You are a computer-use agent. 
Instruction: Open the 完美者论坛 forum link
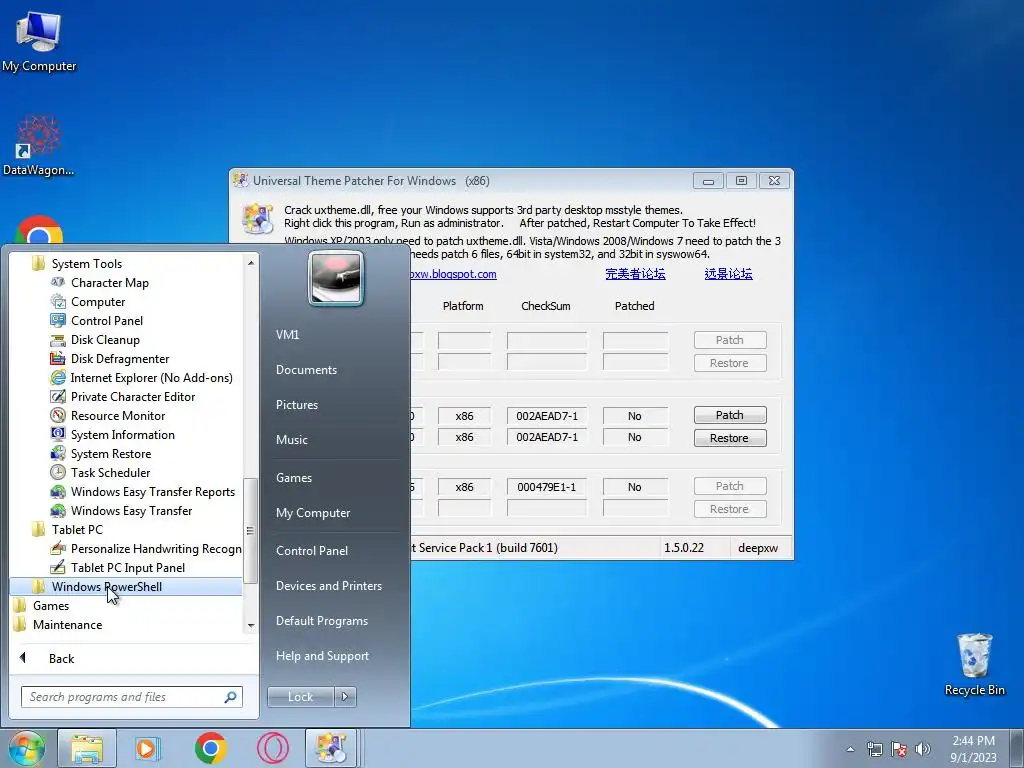click(x=635, y=274)
